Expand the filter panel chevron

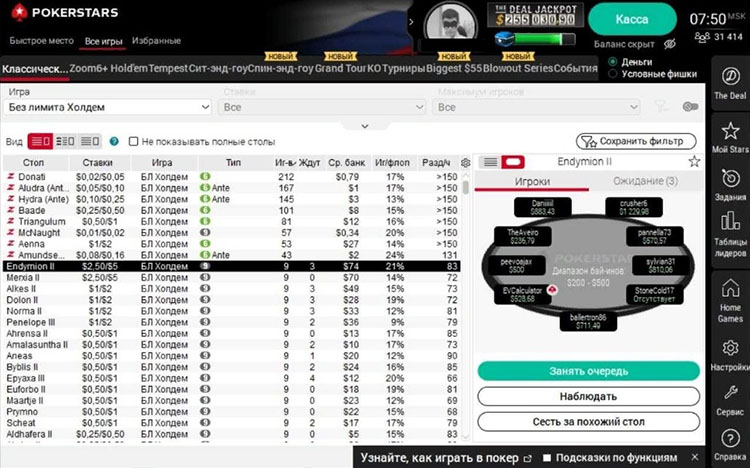(x=364, y=126)
